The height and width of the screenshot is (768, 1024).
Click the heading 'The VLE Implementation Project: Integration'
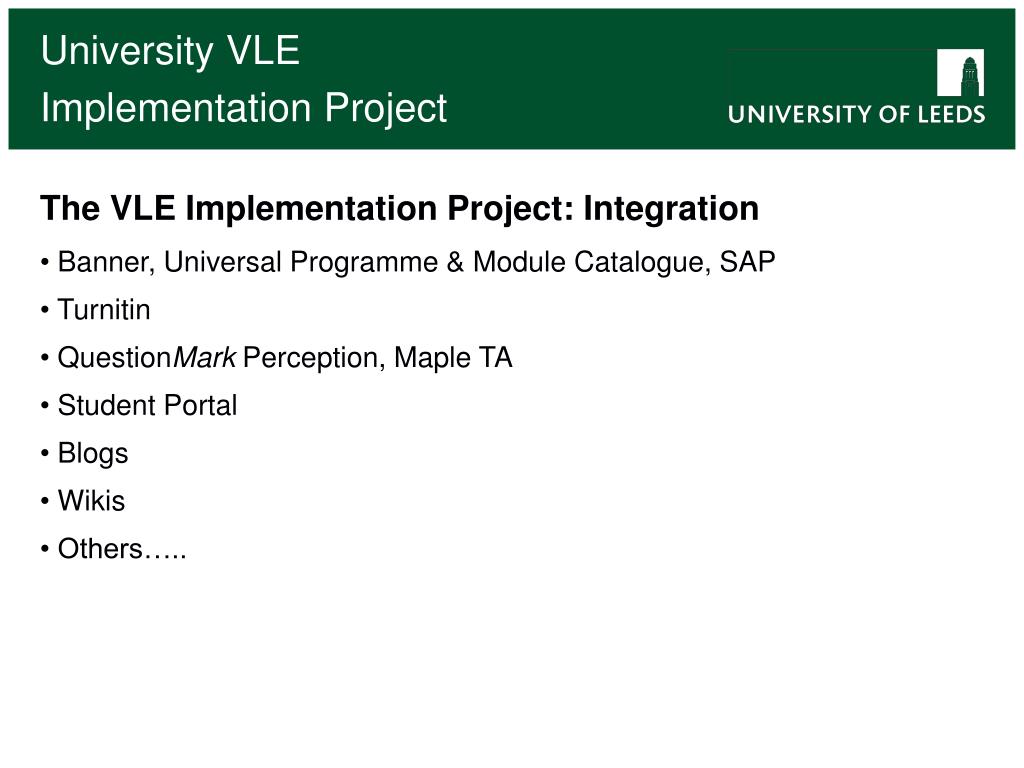(x=400, y=209)
